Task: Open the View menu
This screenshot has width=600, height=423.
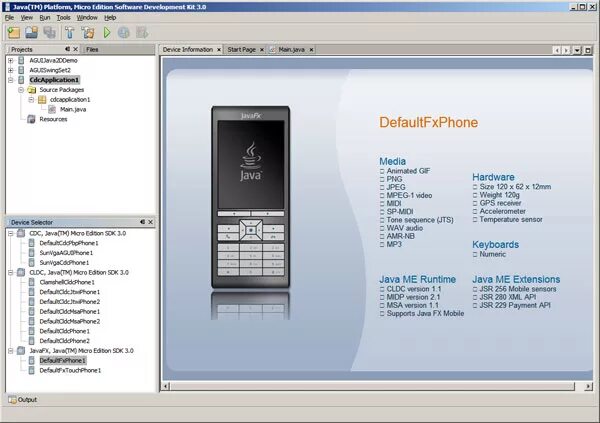Action: click(x=26, y=18)
